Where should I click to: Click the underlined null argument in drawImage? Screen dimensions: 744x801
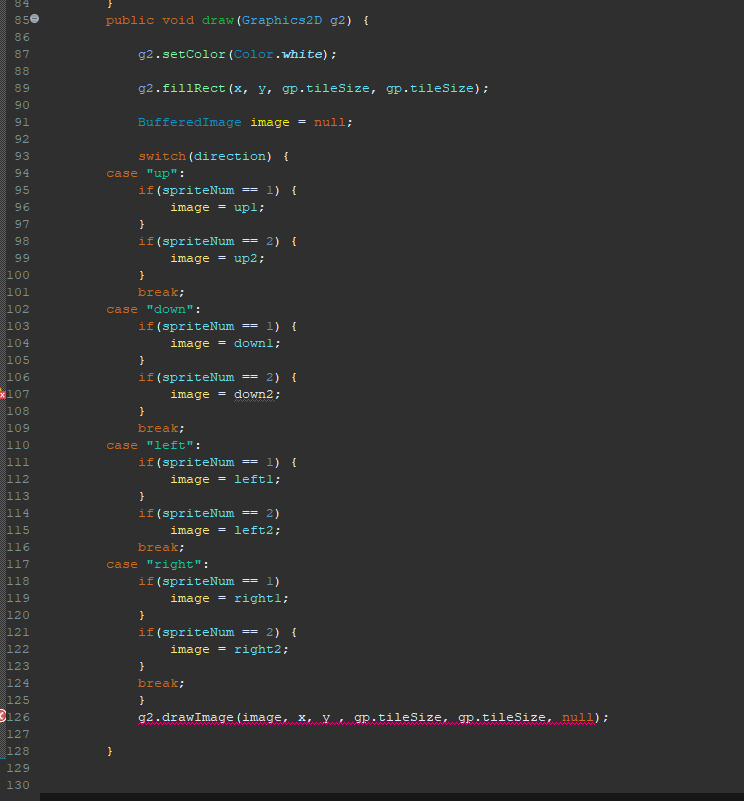(x=577, y=717)
